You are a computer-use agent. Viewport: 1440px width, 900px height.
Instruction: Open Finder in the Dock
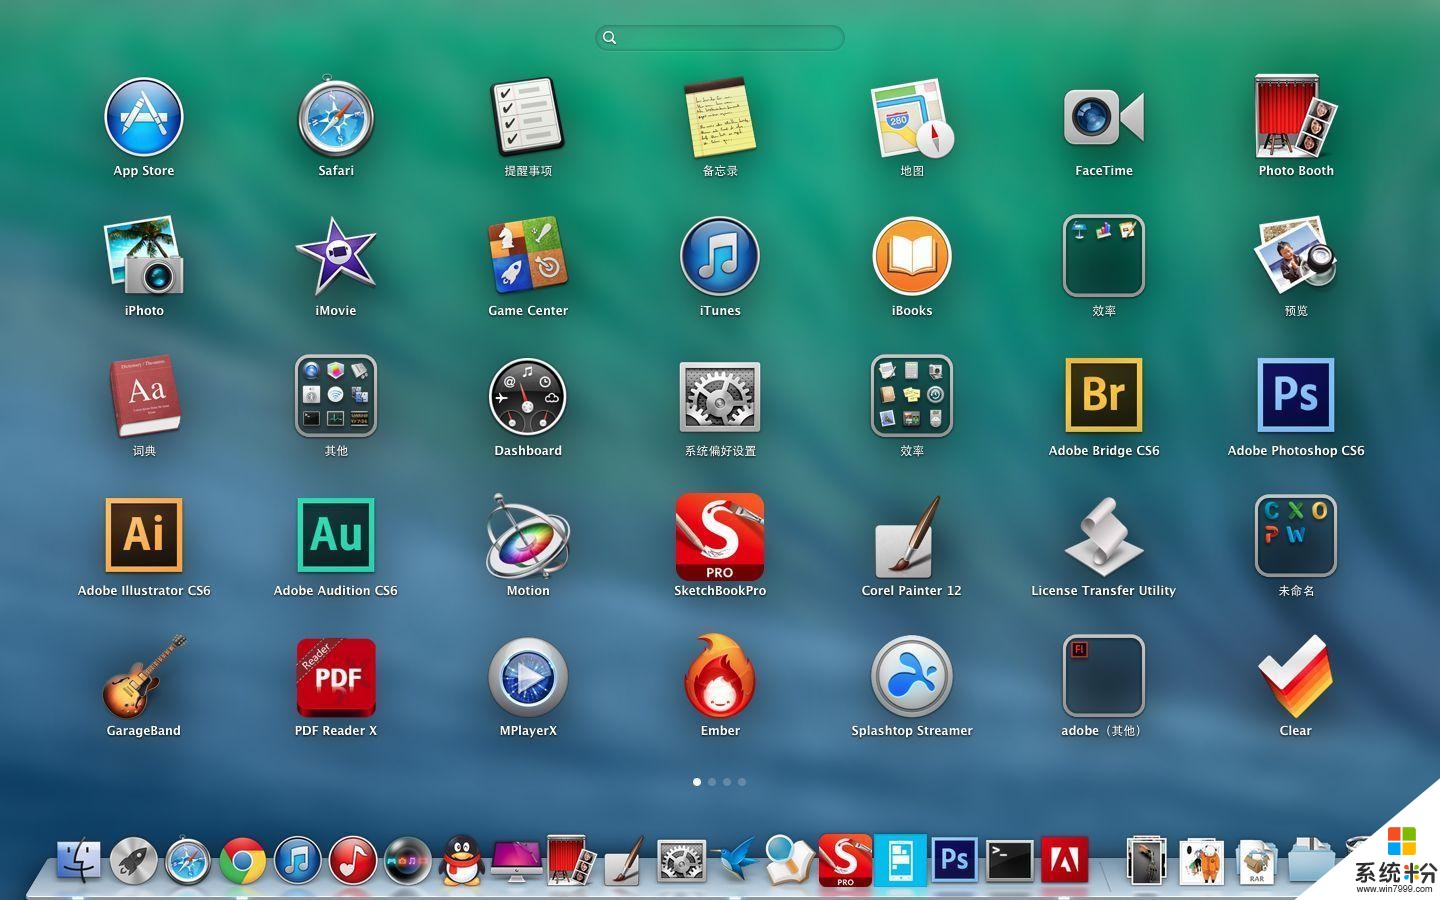[78, 860]
